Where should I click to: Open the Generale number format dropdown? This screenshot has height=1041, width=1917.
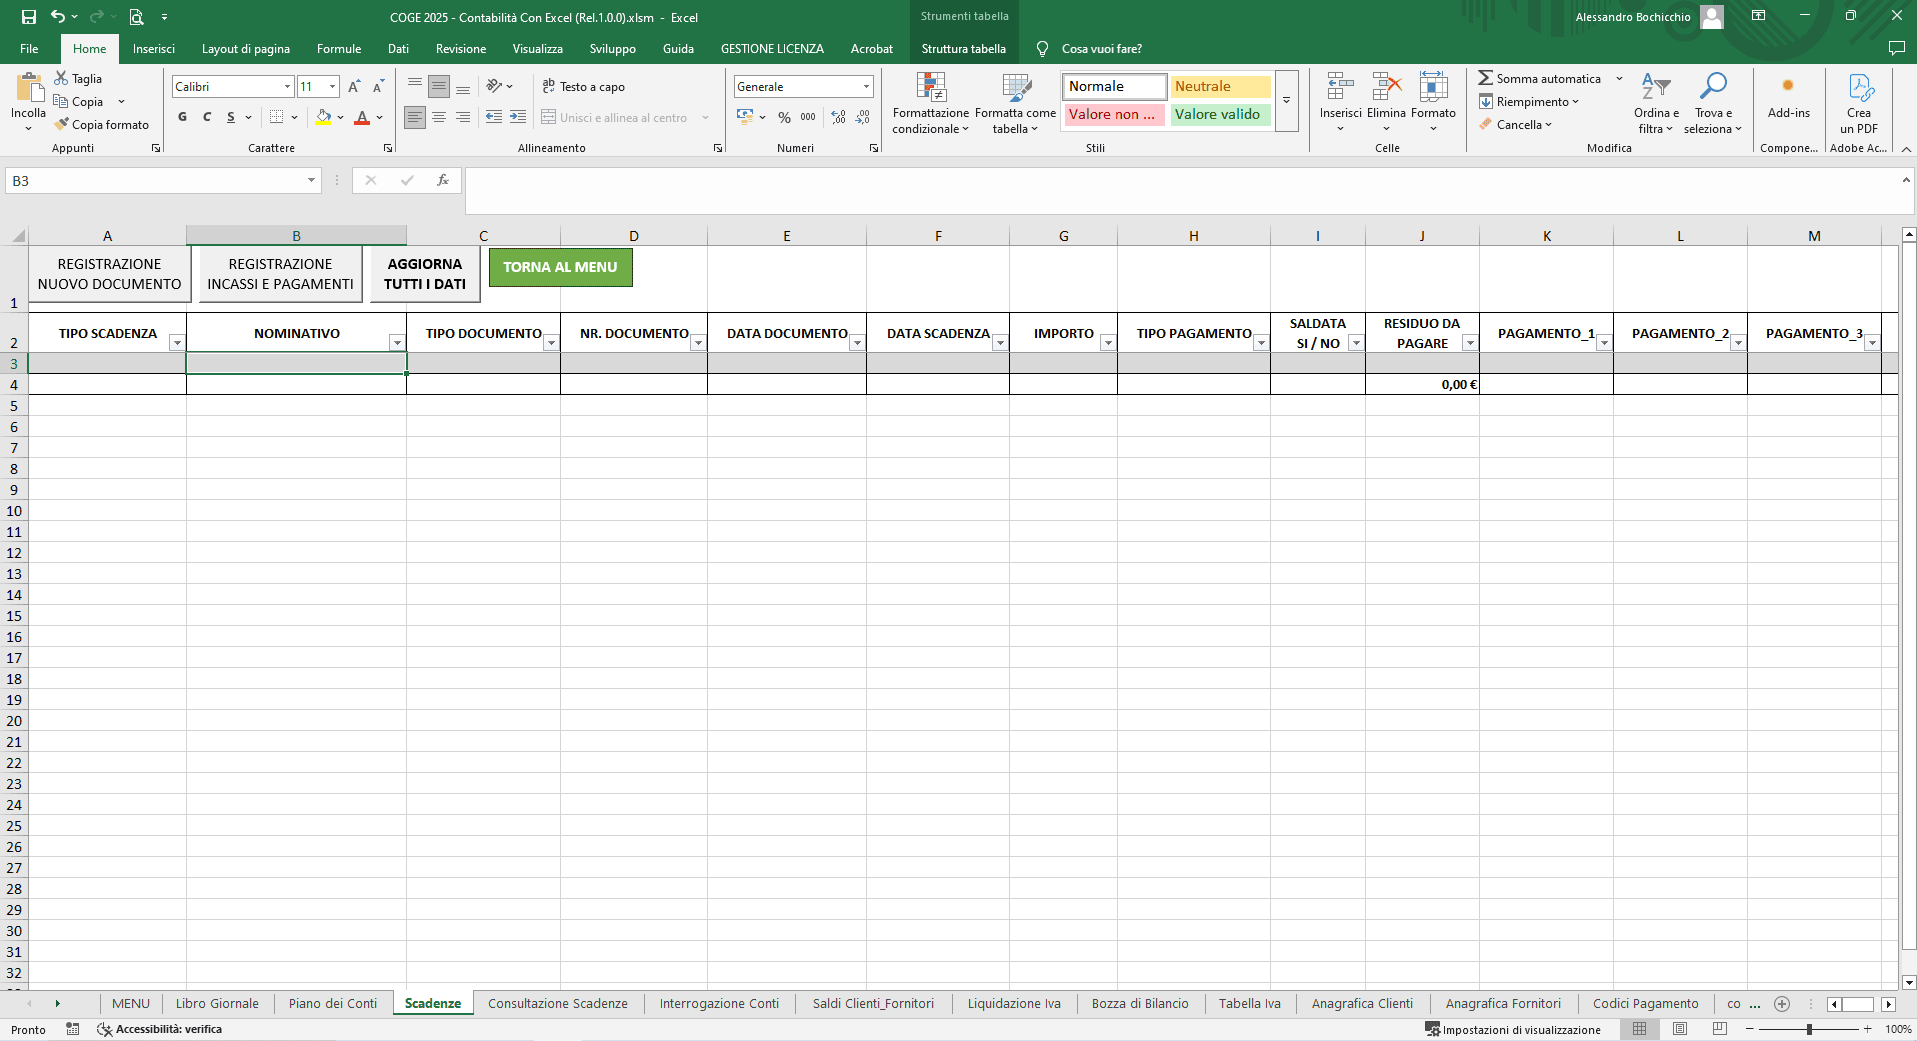[x=866, y=87]
